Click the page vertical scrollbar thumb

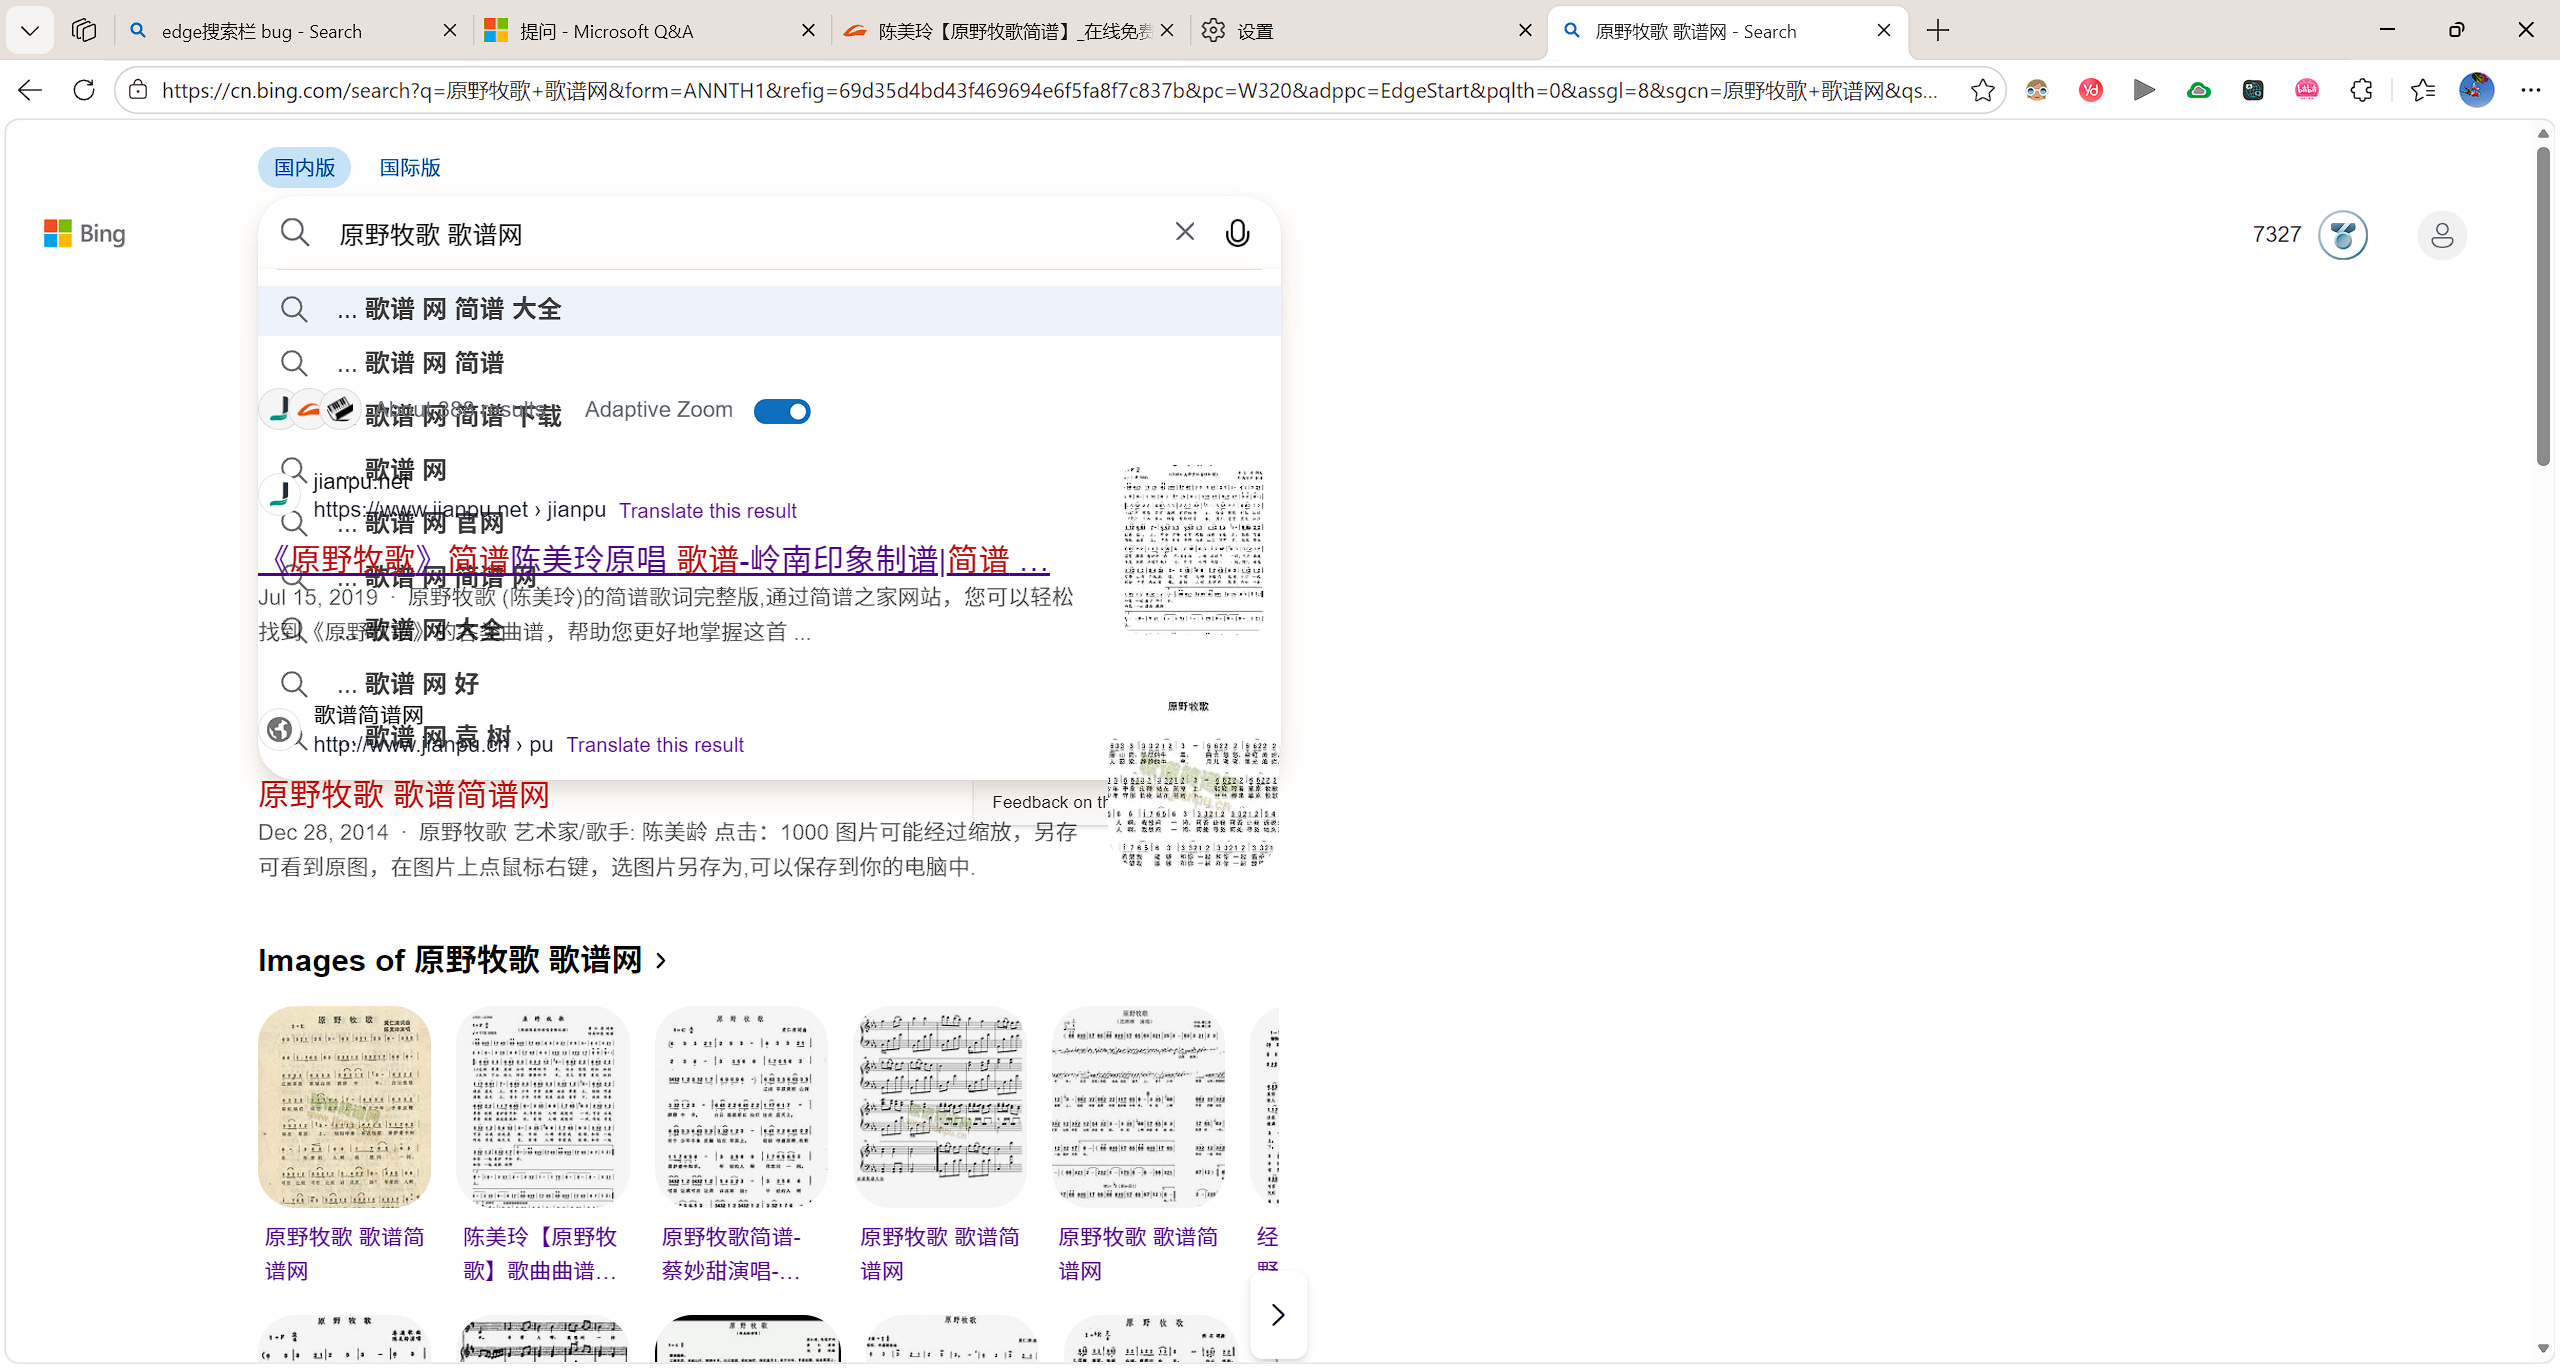[x=2543, y=306]
